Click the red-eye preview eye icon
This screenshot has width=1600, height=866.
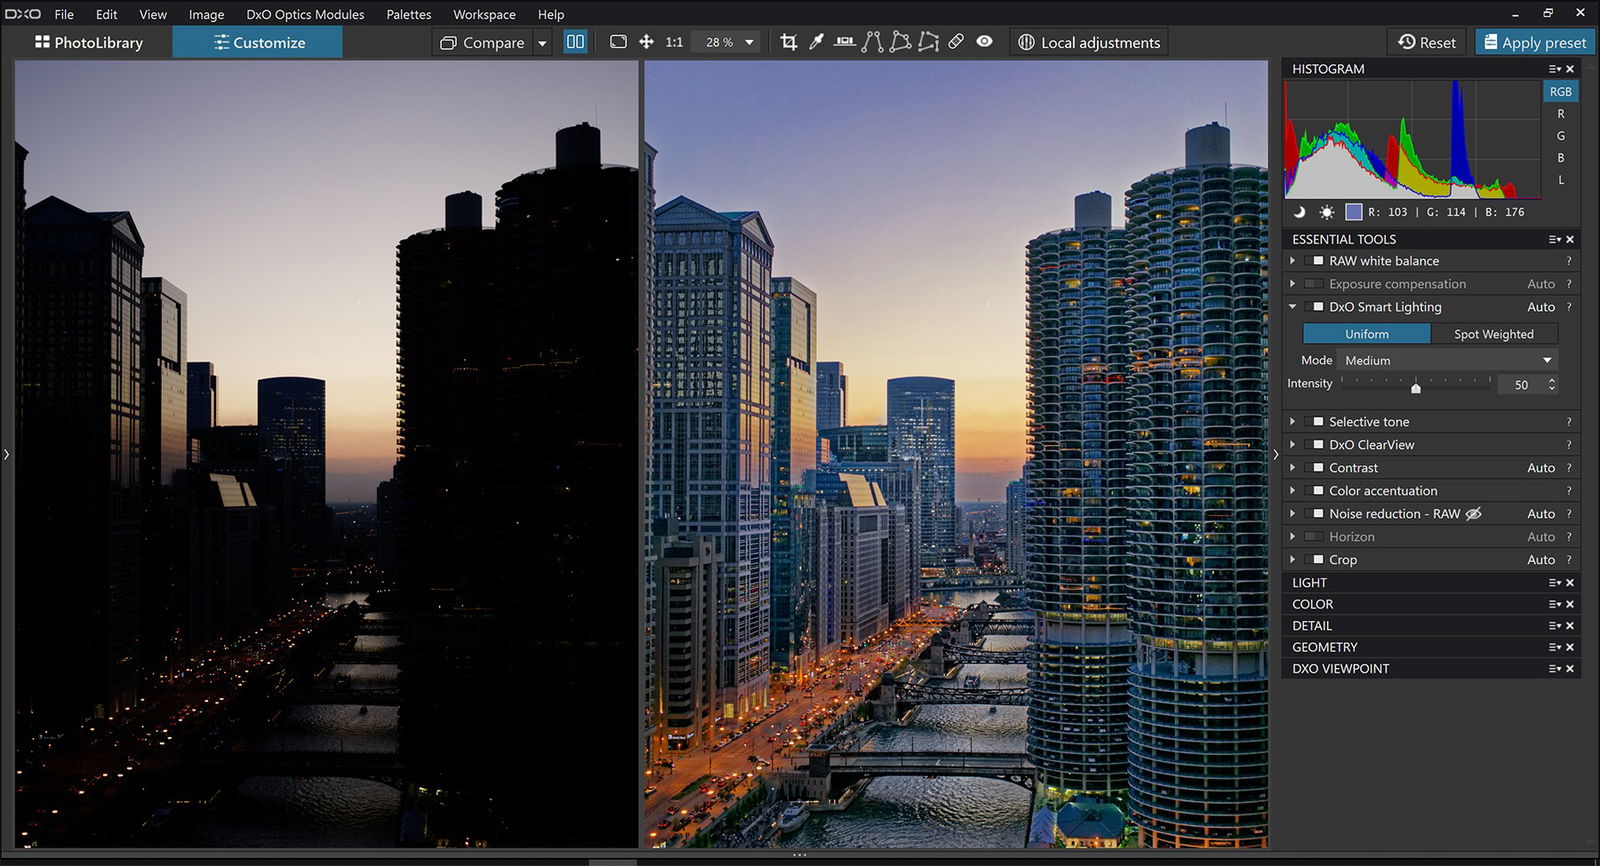coord(985,42)
